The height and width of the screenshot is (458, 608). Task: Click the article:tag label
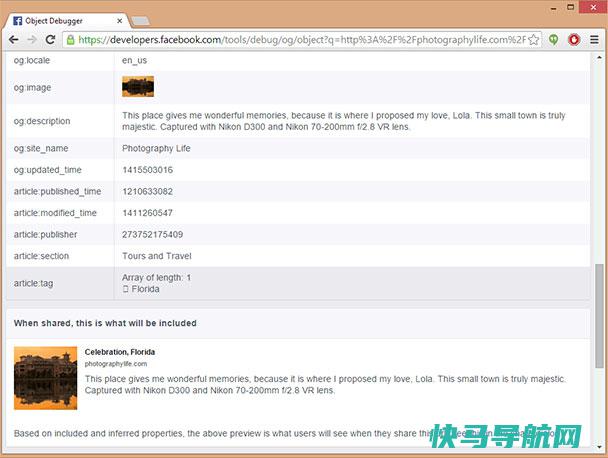click(33, 283)
